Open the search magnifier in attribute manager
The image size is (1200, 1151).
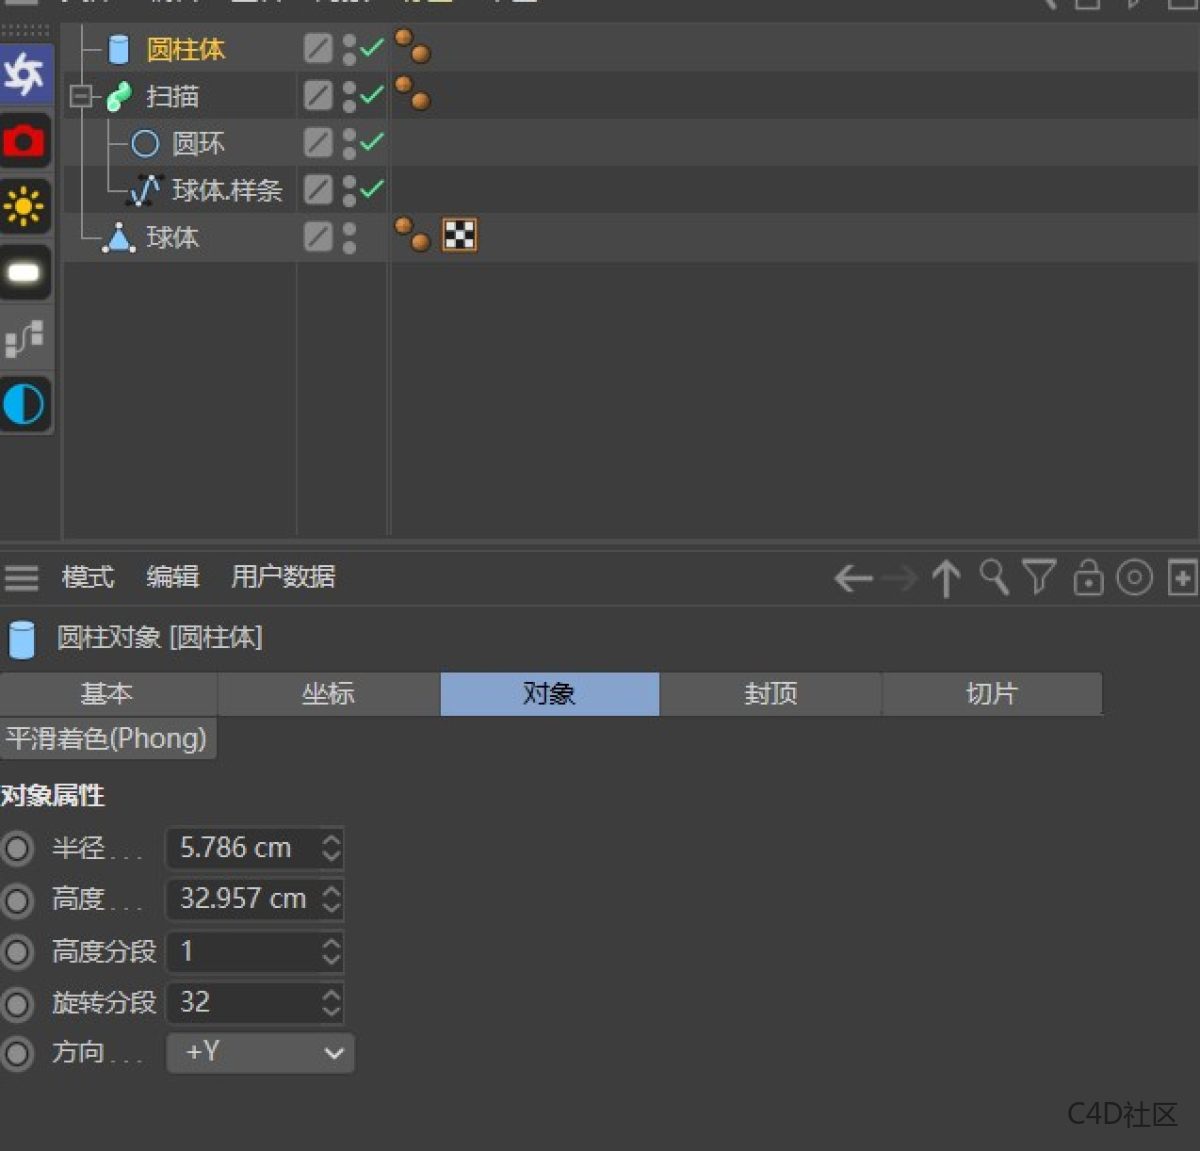point(994,578)
